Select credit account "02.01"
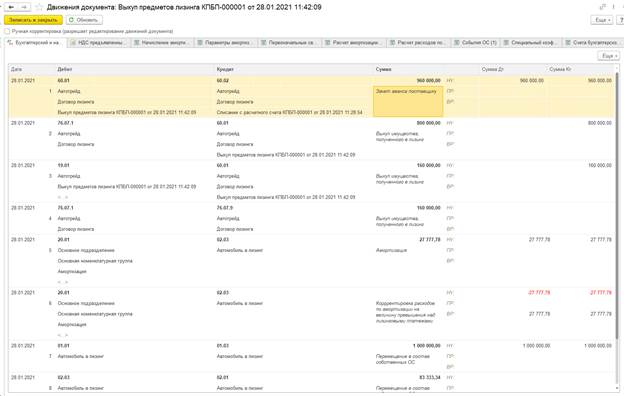Screen dimensions: 624x396 222,377
